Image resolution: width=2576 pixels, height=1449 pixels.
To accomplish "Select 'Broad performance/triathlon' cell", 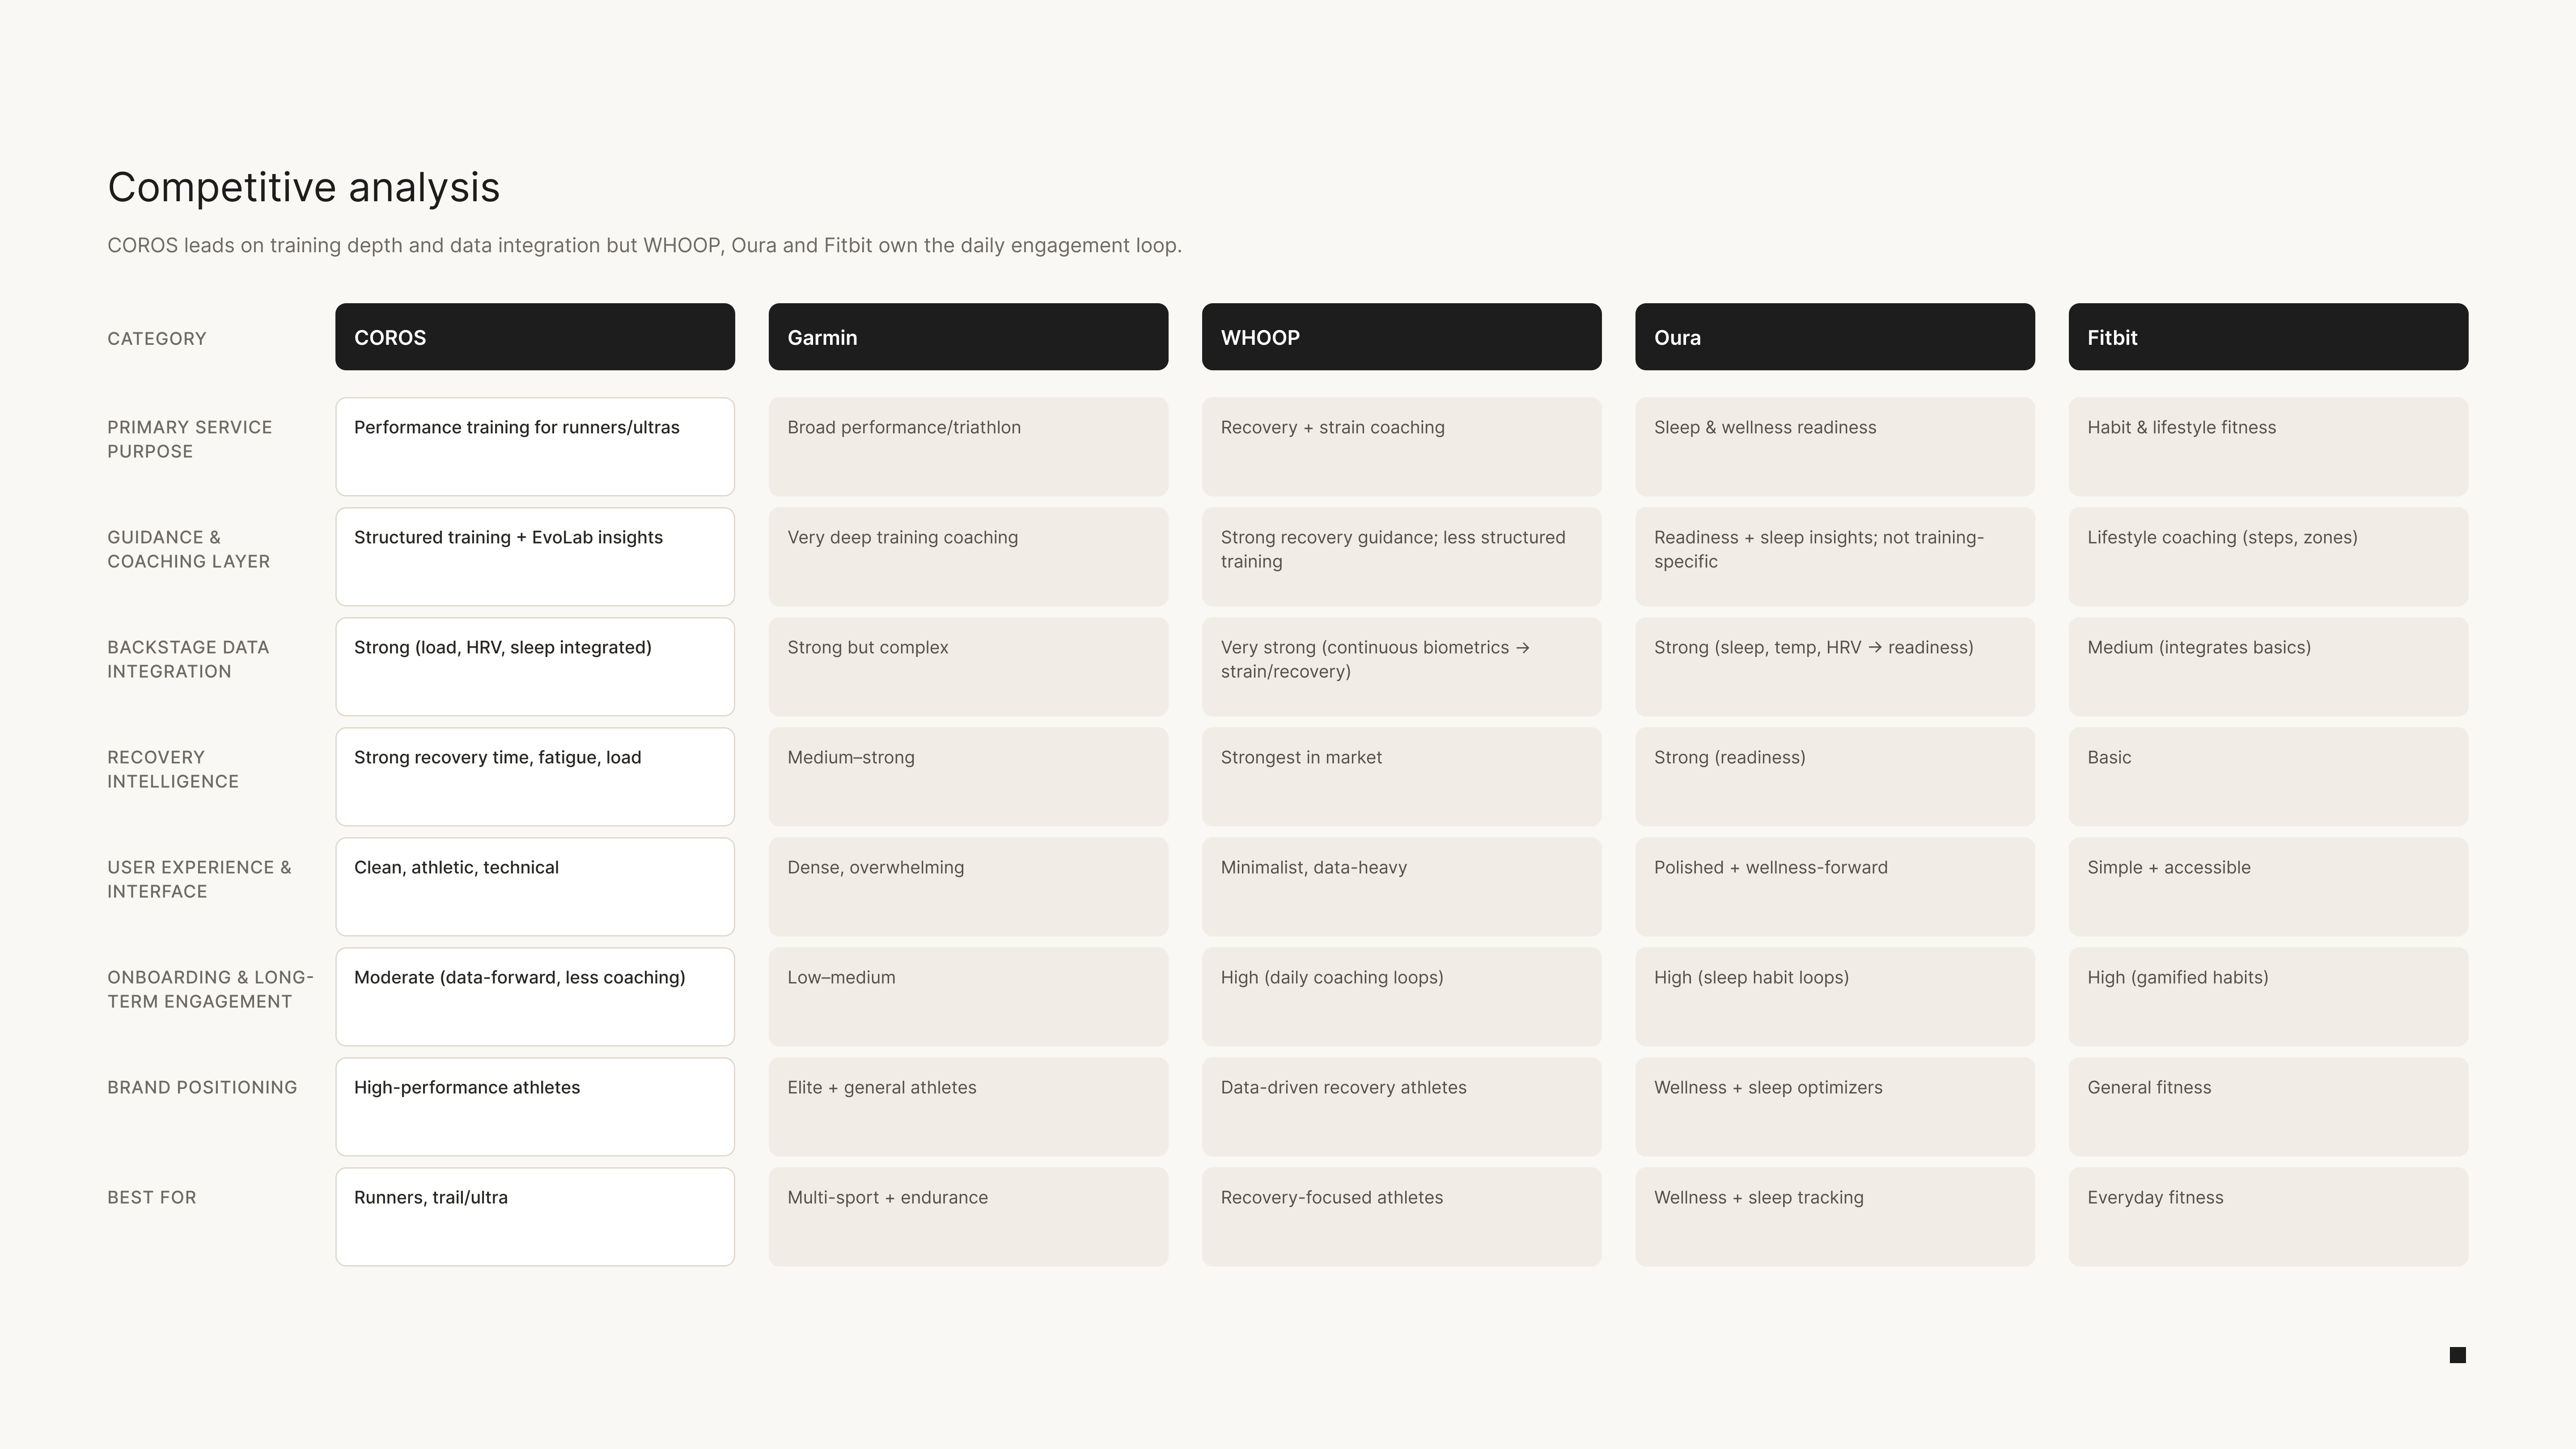I will coord(968,447).
